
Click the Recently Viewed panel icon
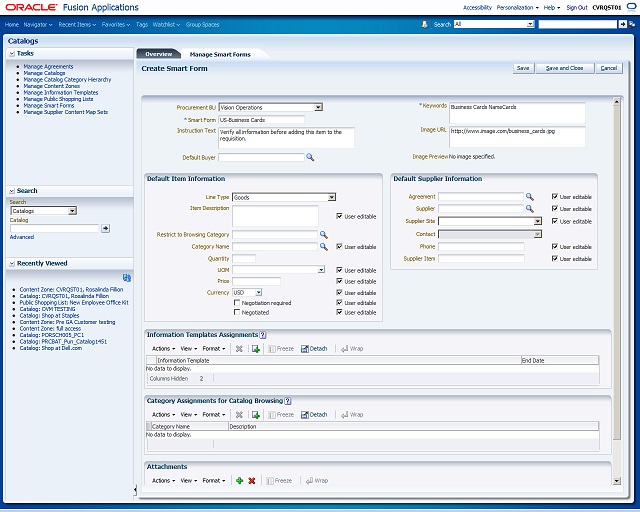(127, 278)
